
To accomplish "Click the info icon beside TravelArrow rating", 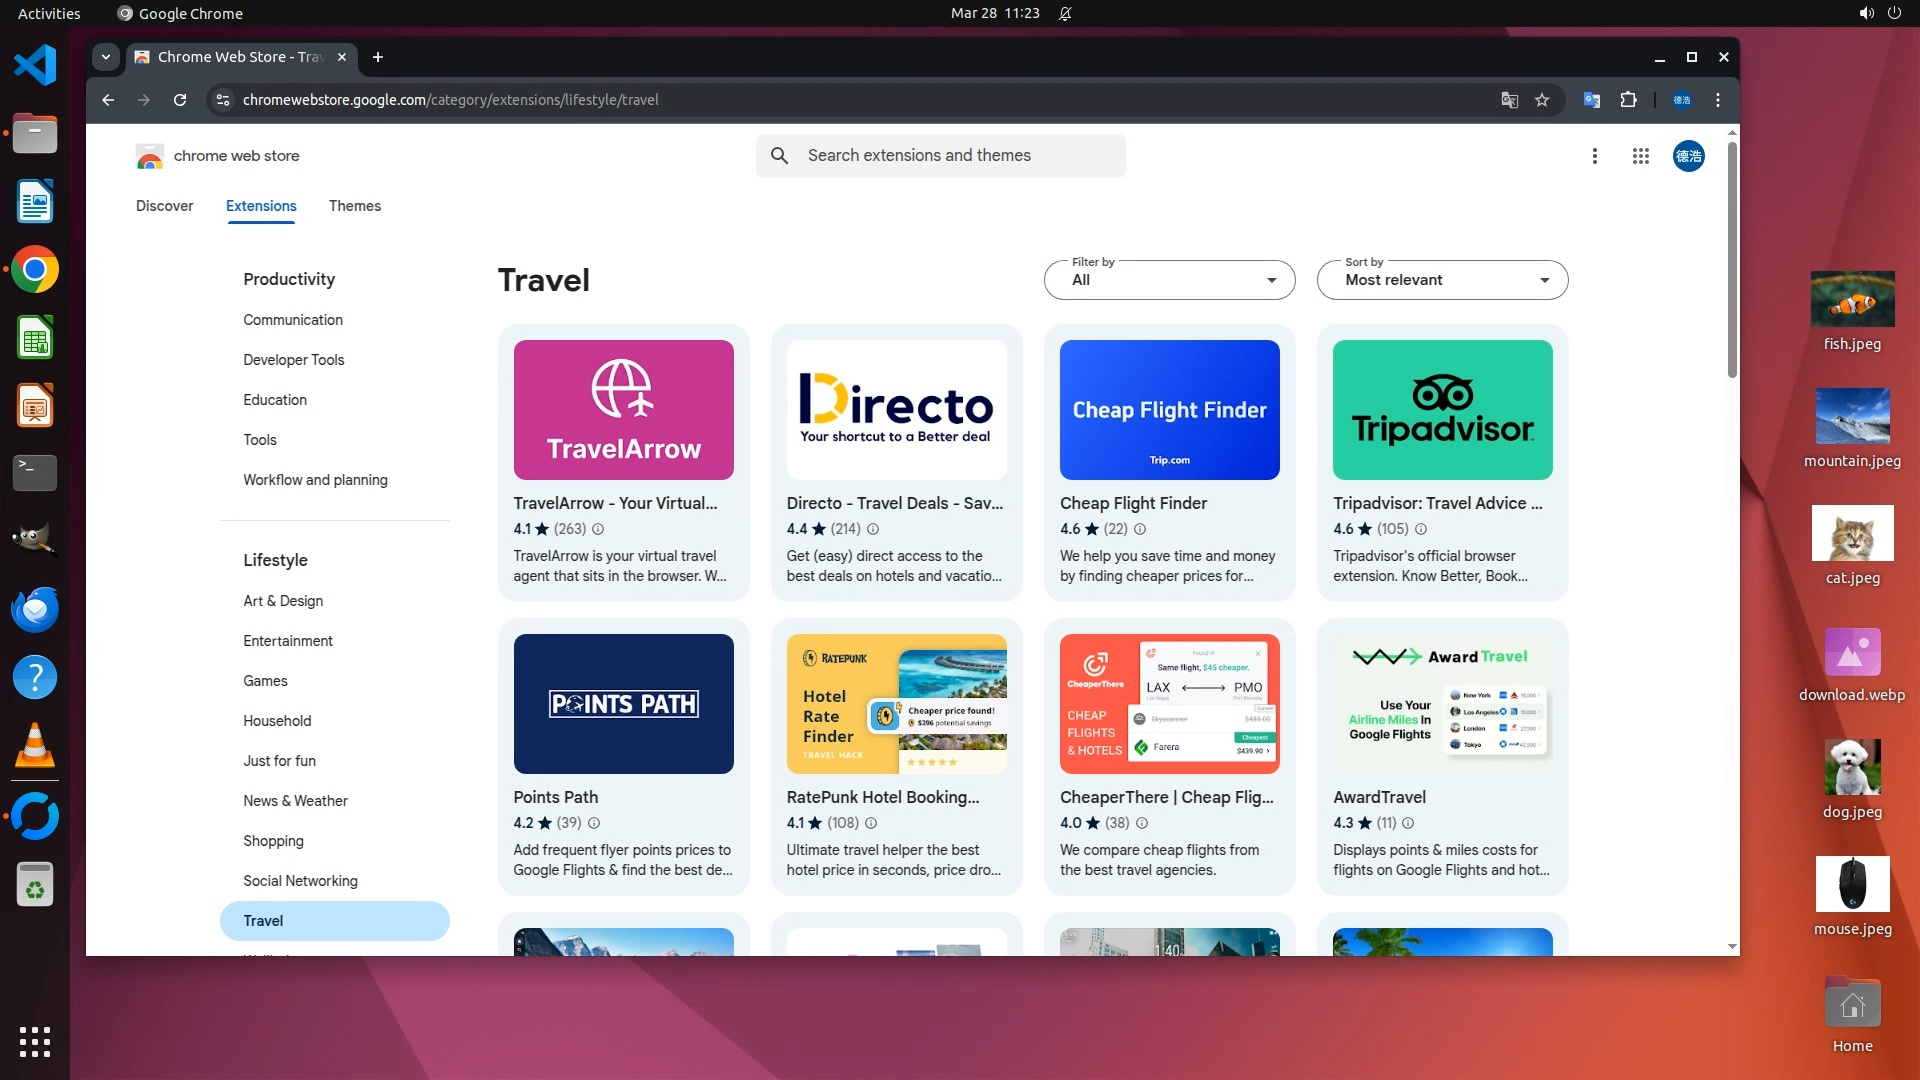I will tap(598, 529).
